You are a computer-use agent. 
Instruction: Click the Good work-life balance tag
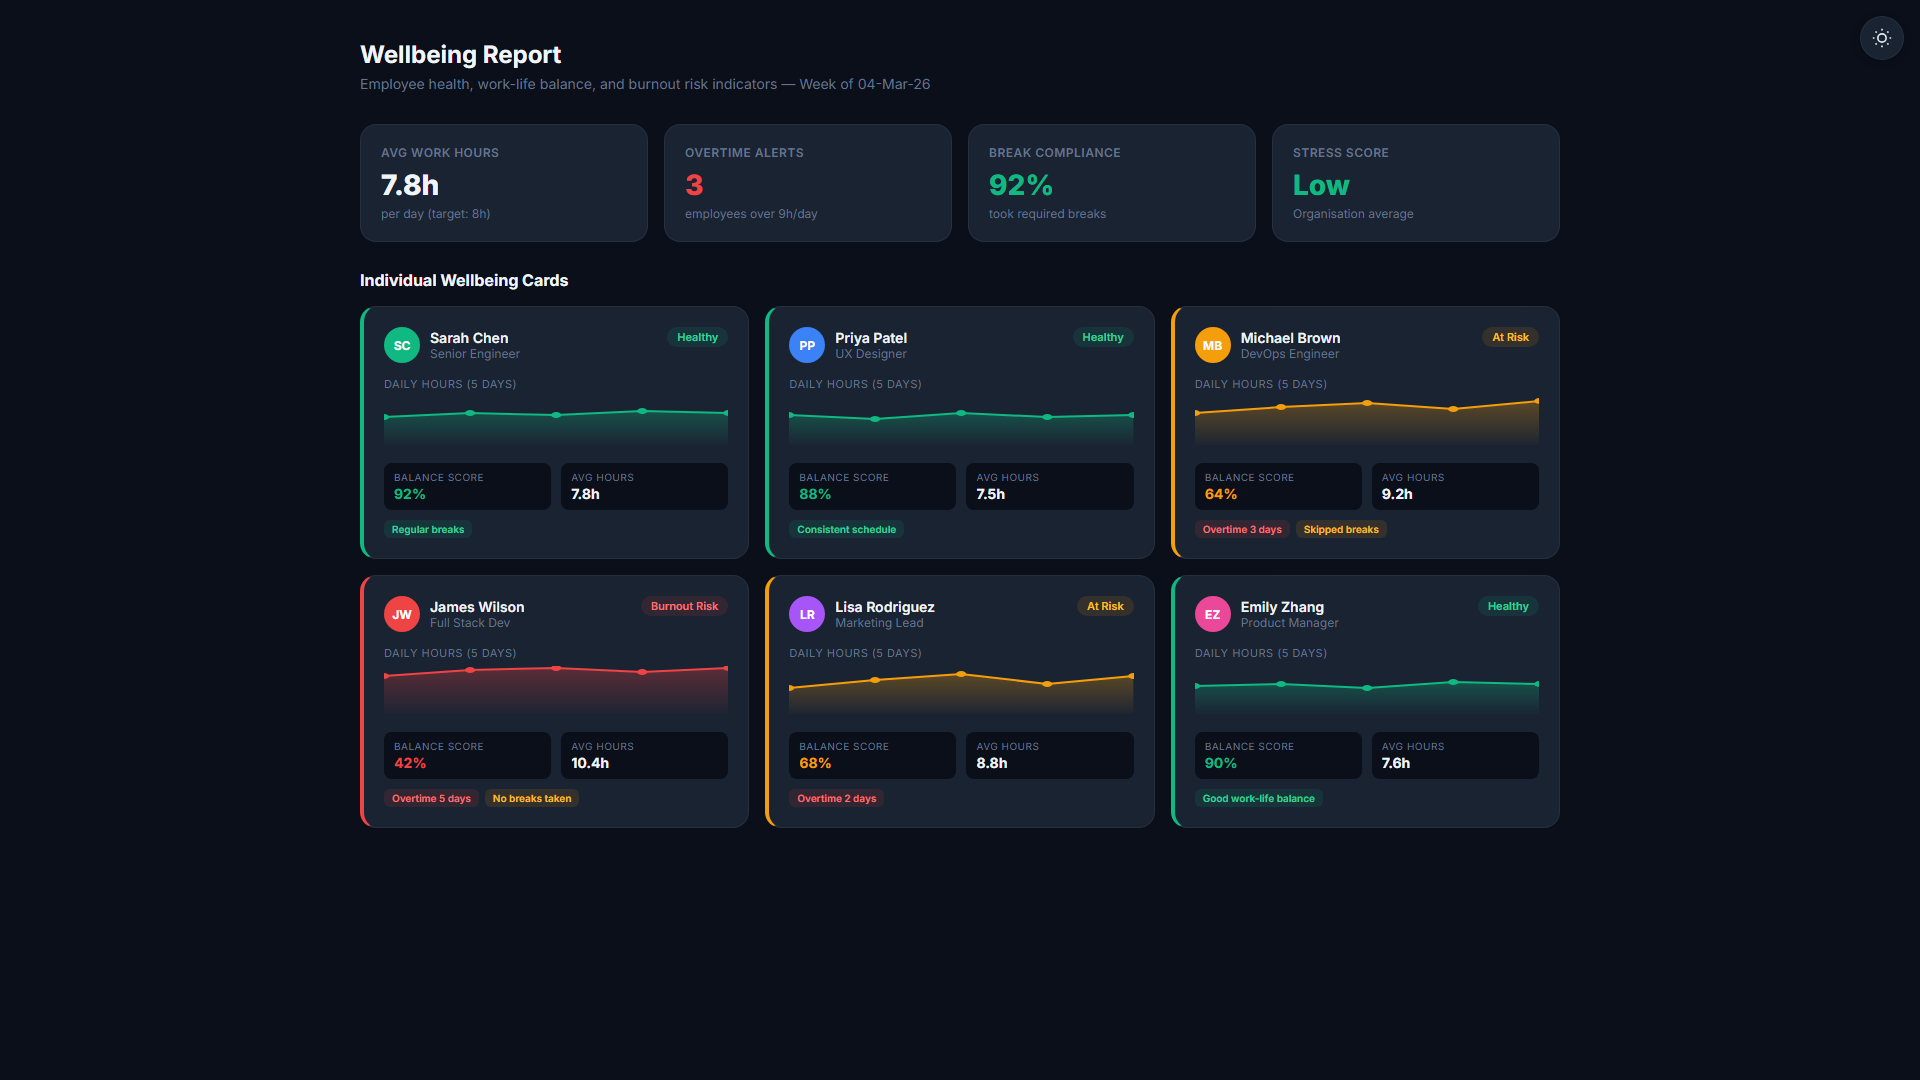(x=1258, y=799)
